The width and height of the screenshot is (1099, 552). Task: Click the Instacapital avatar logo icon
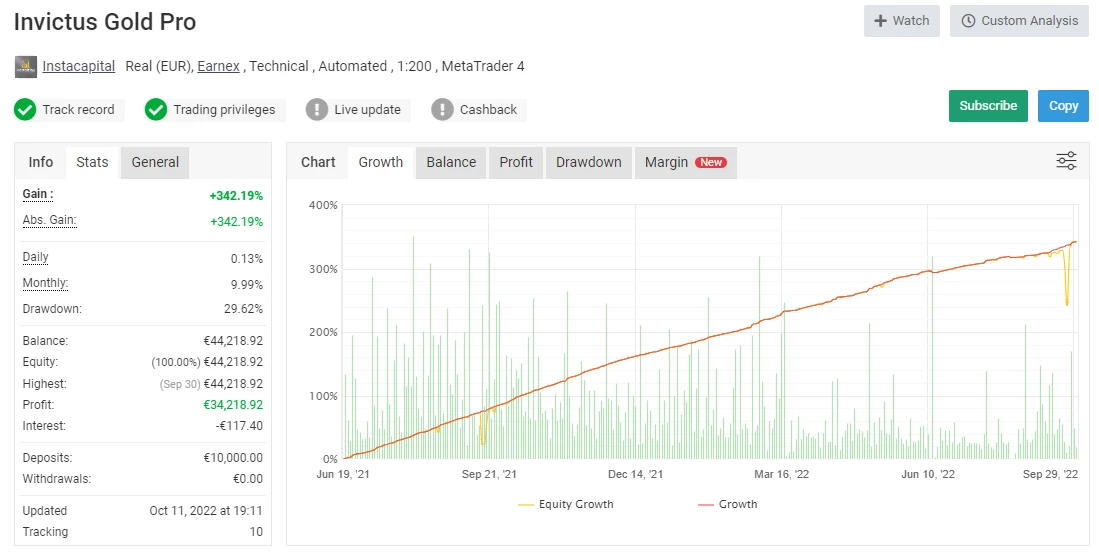(x=26, y=67)
